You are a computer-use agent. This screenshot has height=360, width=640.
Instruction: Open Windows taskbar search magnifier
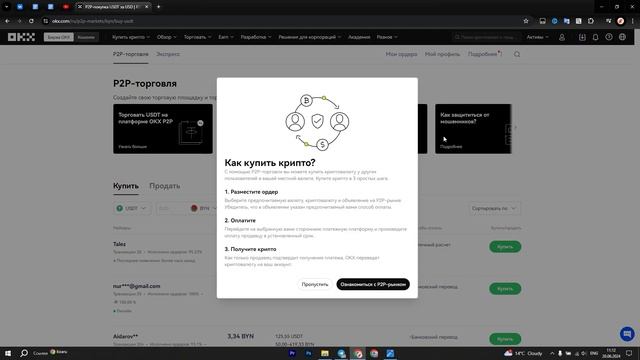pos(24,353)
